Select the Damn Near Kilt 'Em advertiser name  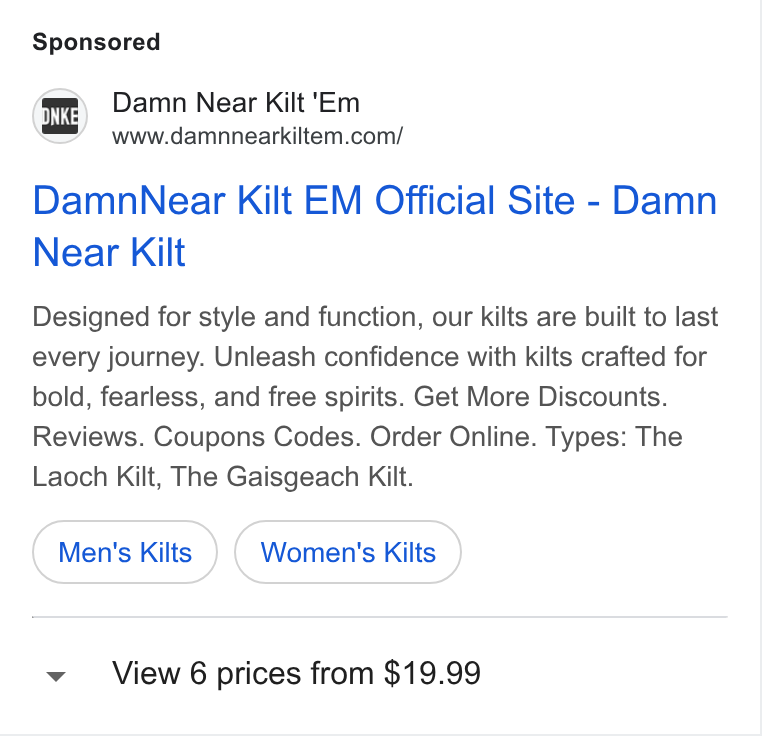[x=236, y=103]
